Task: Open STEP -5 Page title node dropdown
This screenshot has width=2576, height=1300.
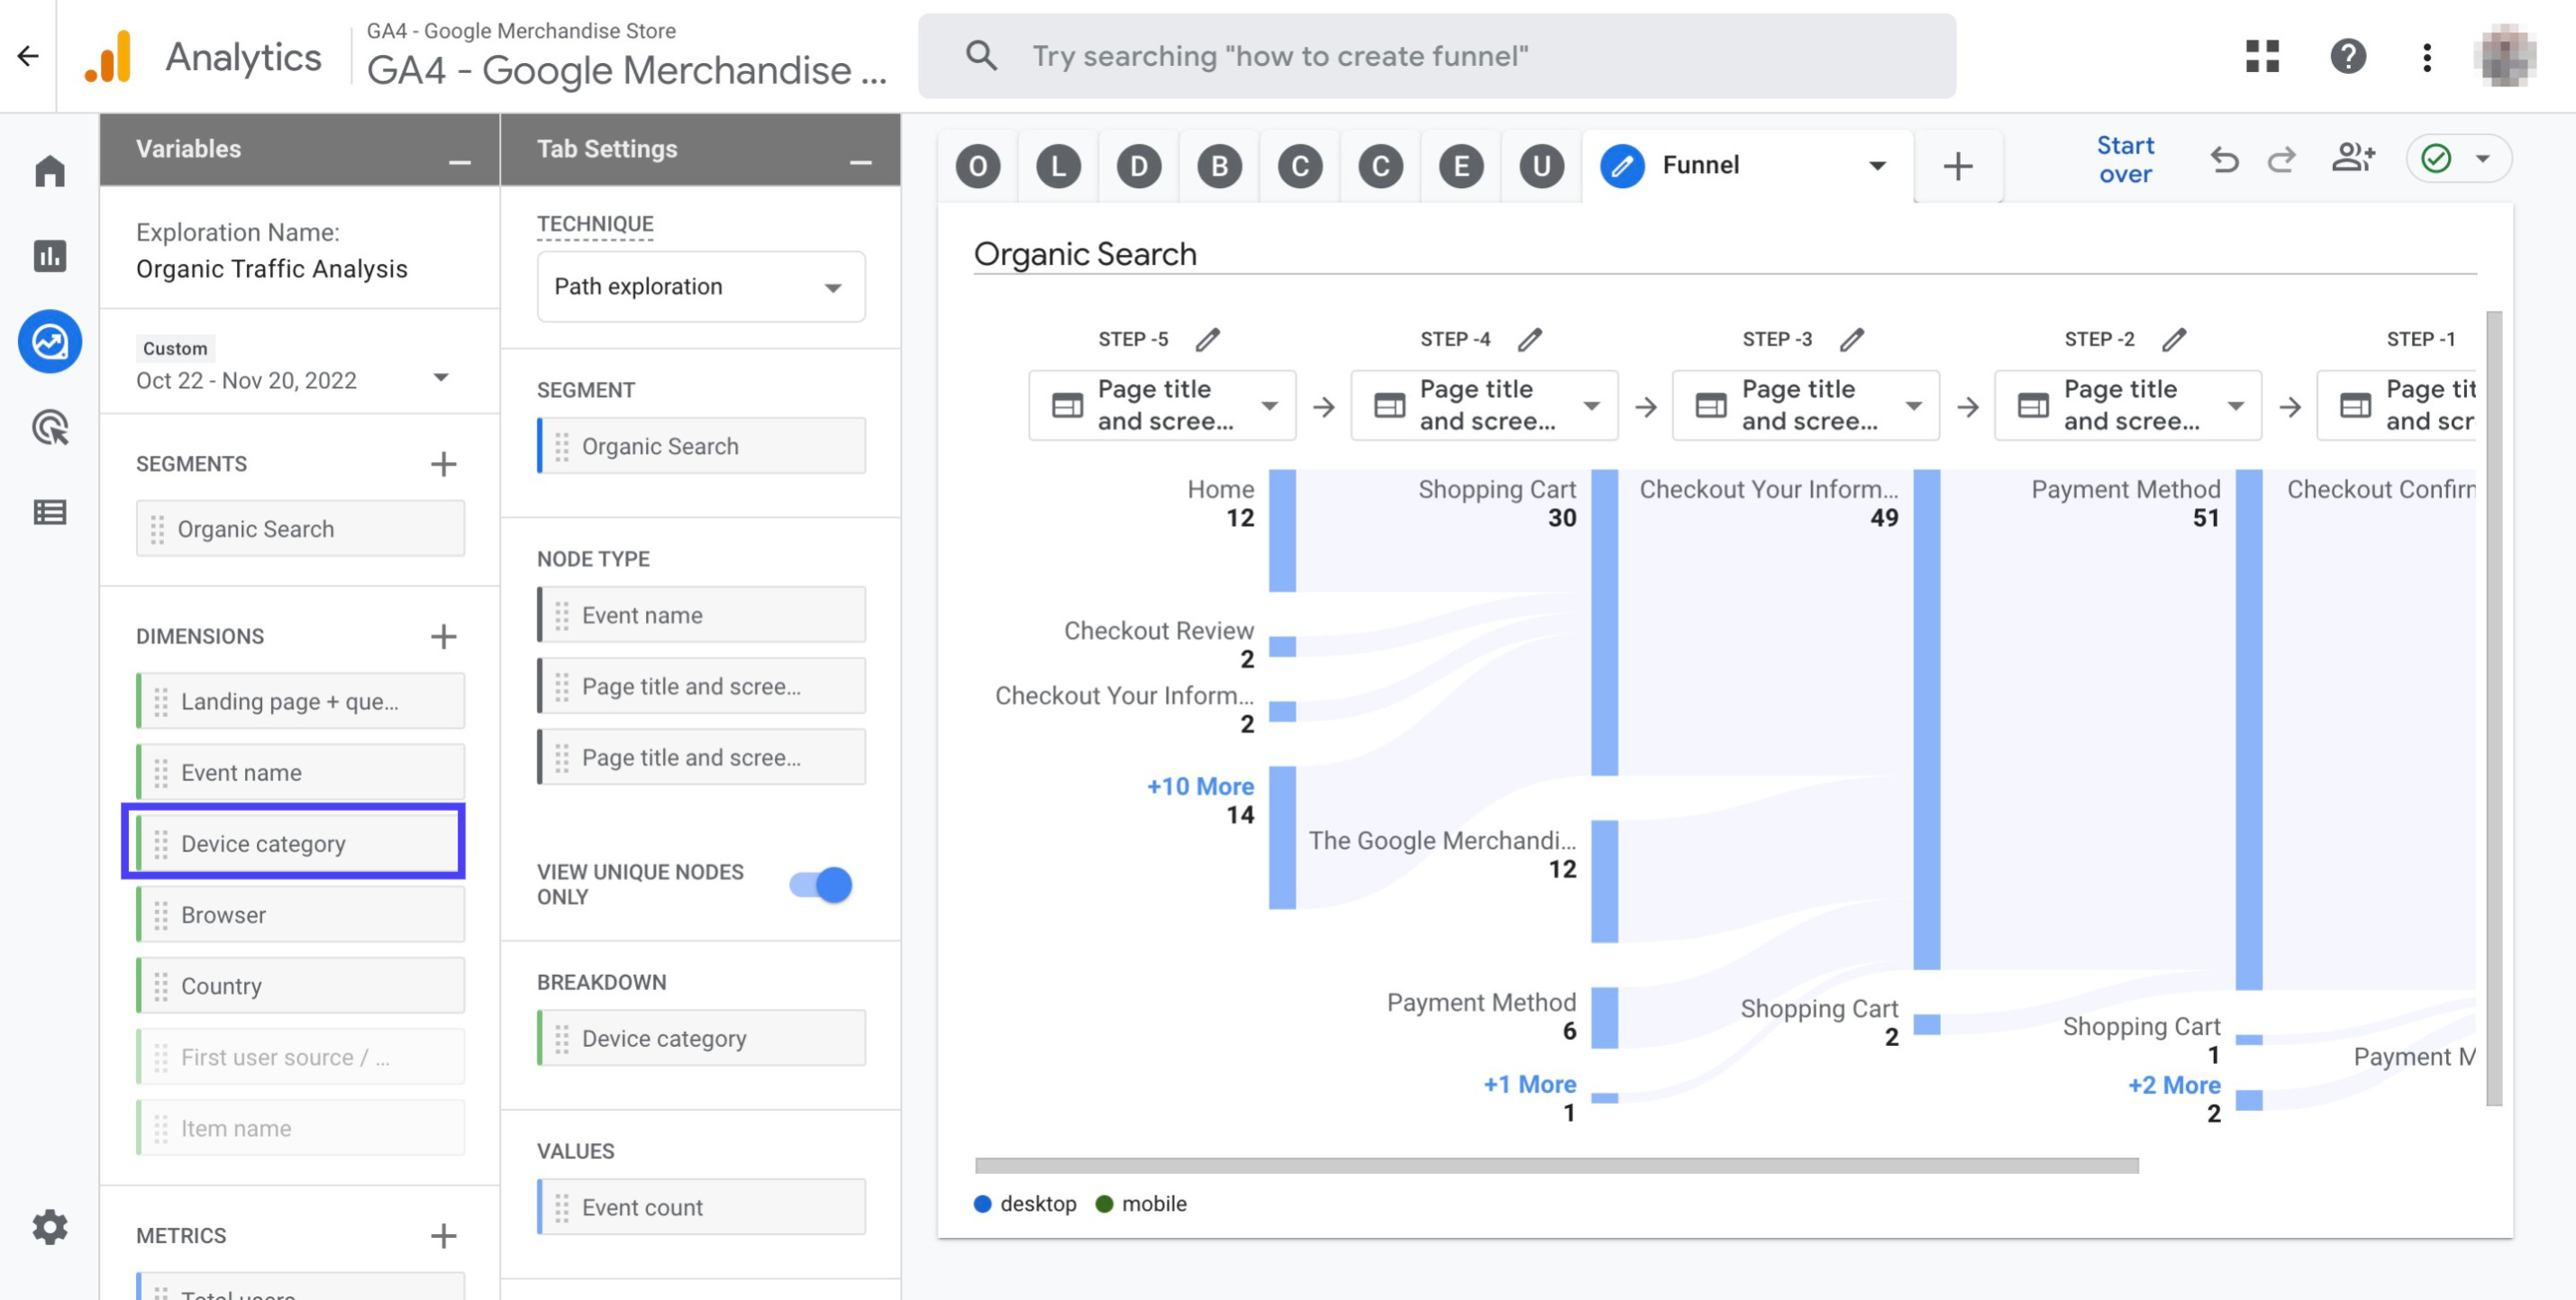Action: tap(1162, 405)
